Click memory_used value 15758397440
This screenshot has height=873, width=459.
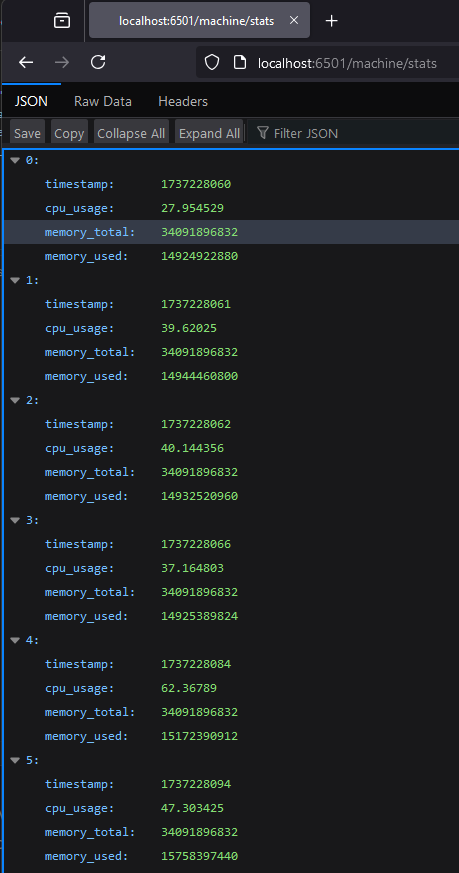199,856
